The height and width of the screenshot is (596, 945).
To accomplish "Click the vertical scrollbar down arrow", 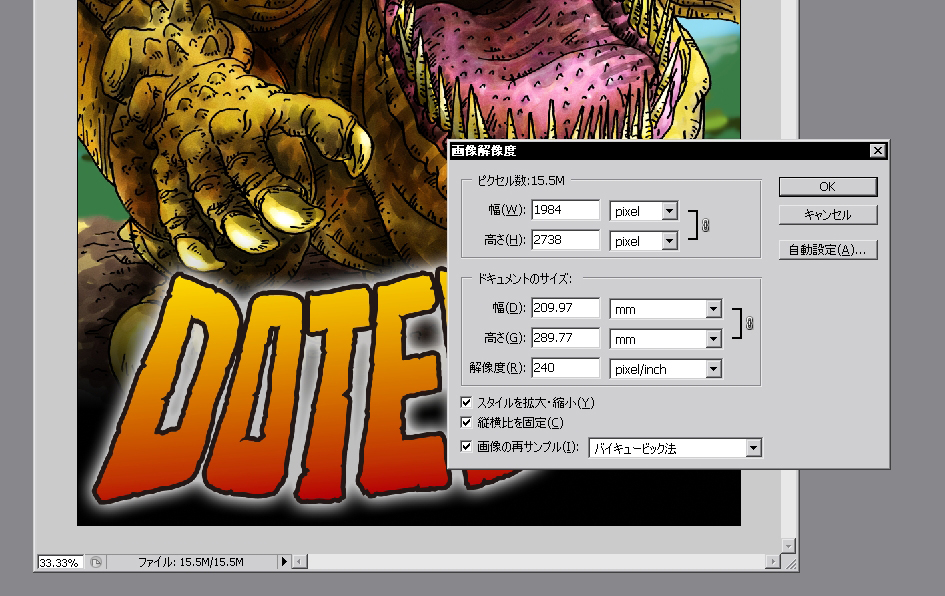I will (788, 546).
